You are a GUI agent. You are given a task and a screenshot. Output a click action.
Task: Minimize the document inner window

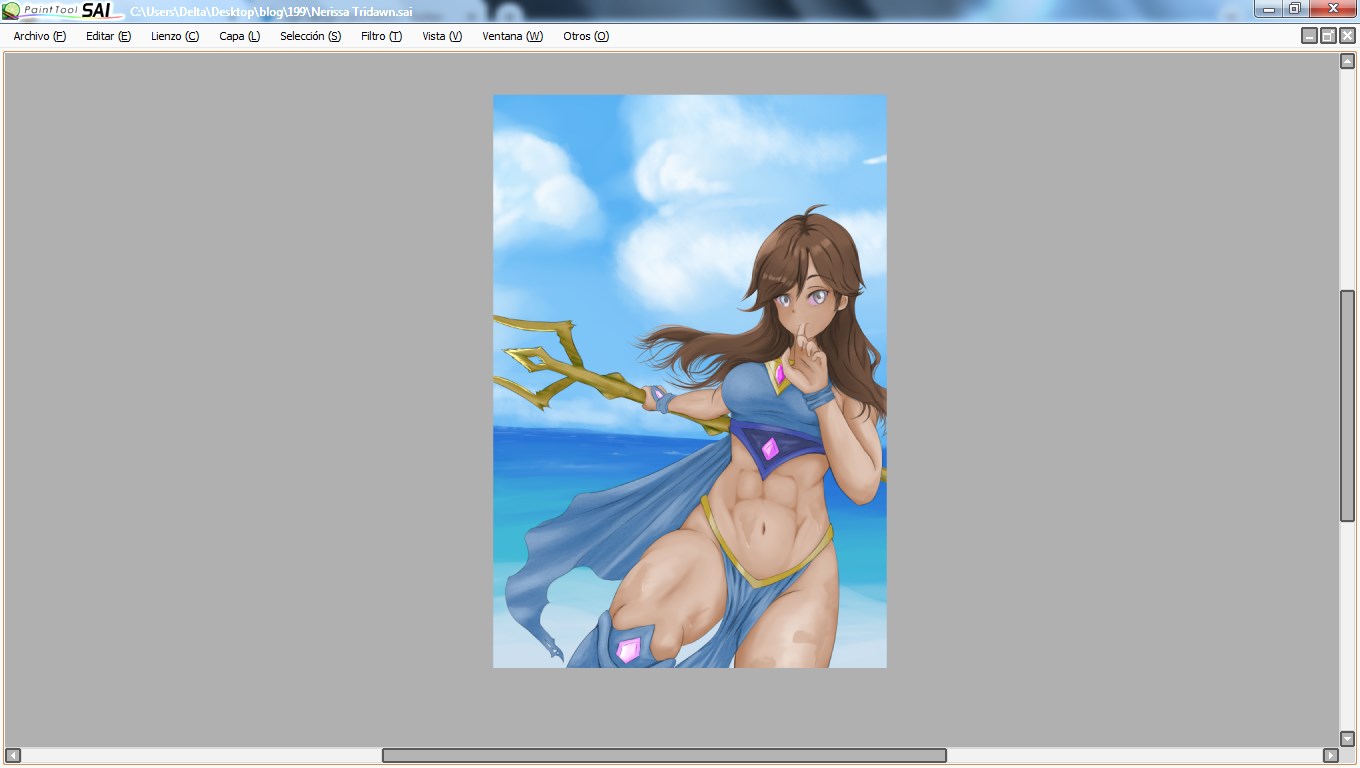(1309, 36)
